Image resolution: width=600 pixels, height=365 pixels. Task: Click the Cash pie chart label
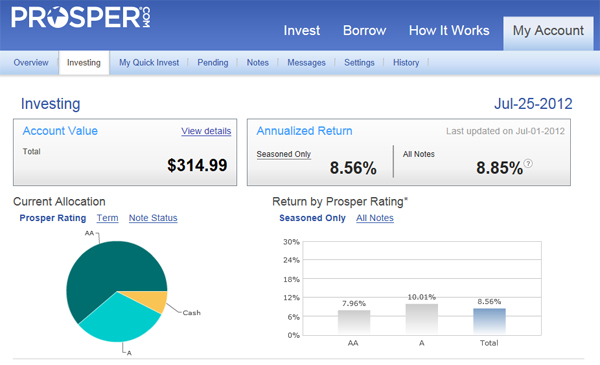[x=191, y=313]
